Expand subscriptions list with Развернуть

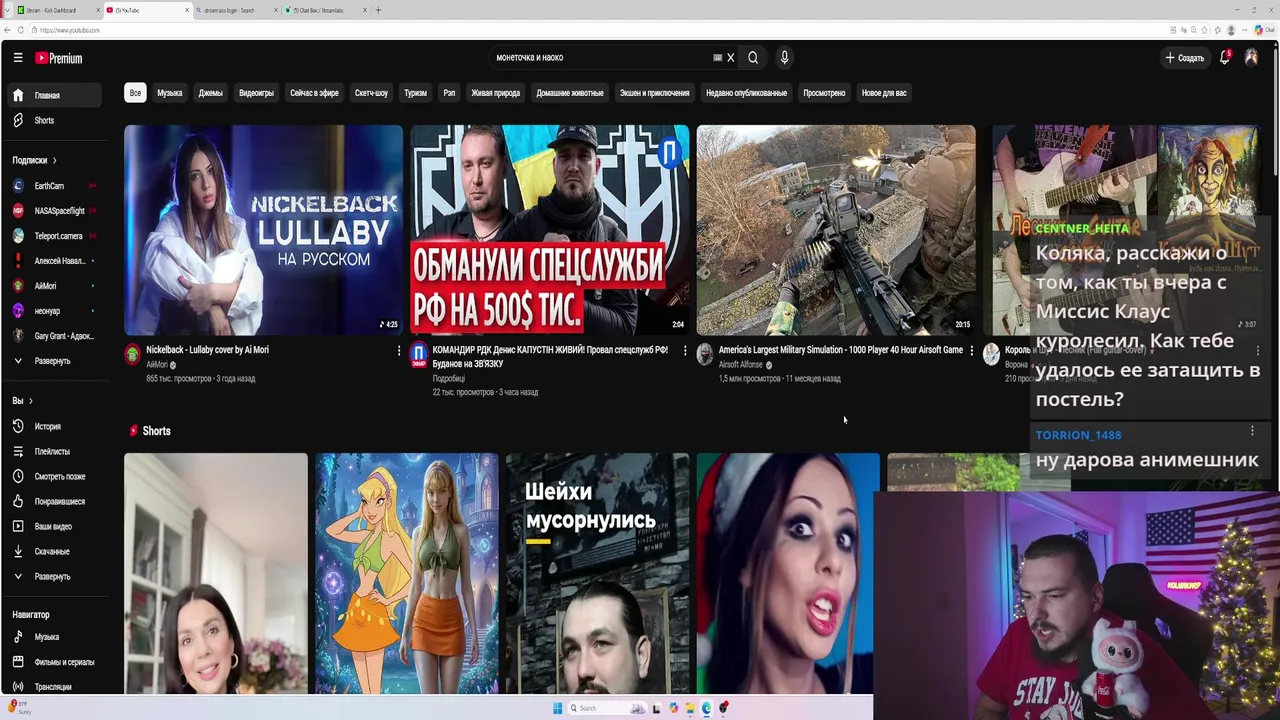coord(56,361)
